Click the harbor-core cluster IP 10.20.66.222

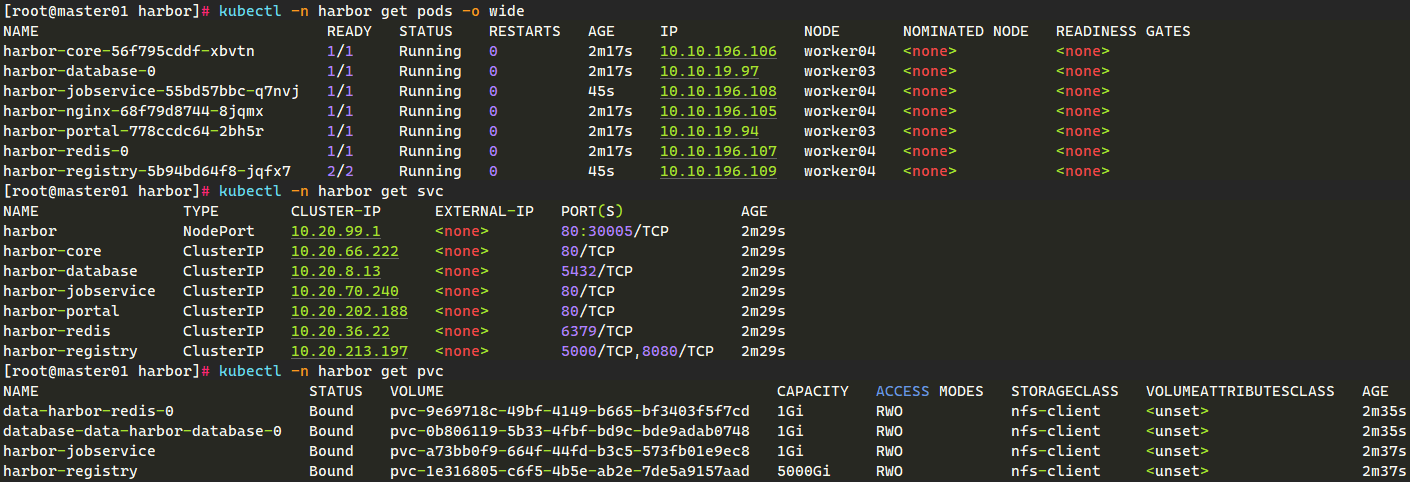[x=345, y=251]
